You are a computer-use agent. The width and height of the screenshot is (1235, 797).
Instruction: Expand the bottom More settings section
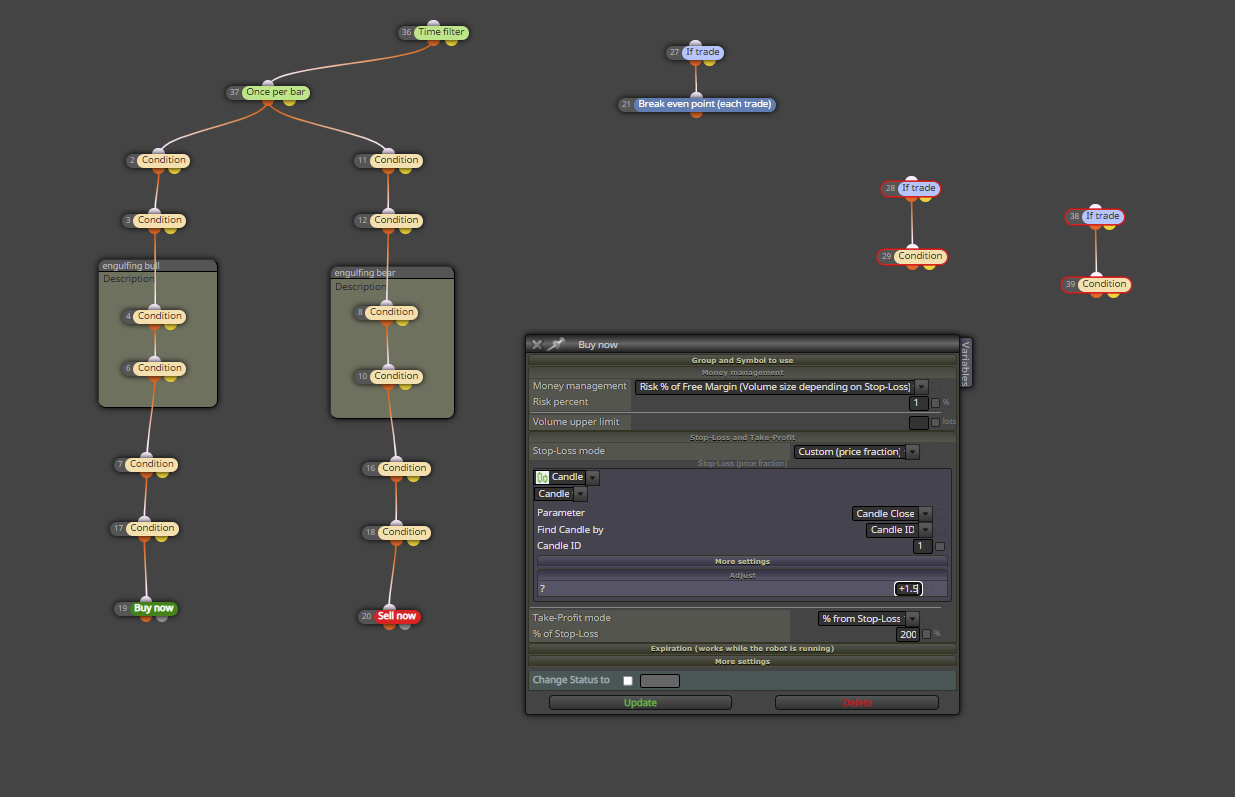point(742,662)
